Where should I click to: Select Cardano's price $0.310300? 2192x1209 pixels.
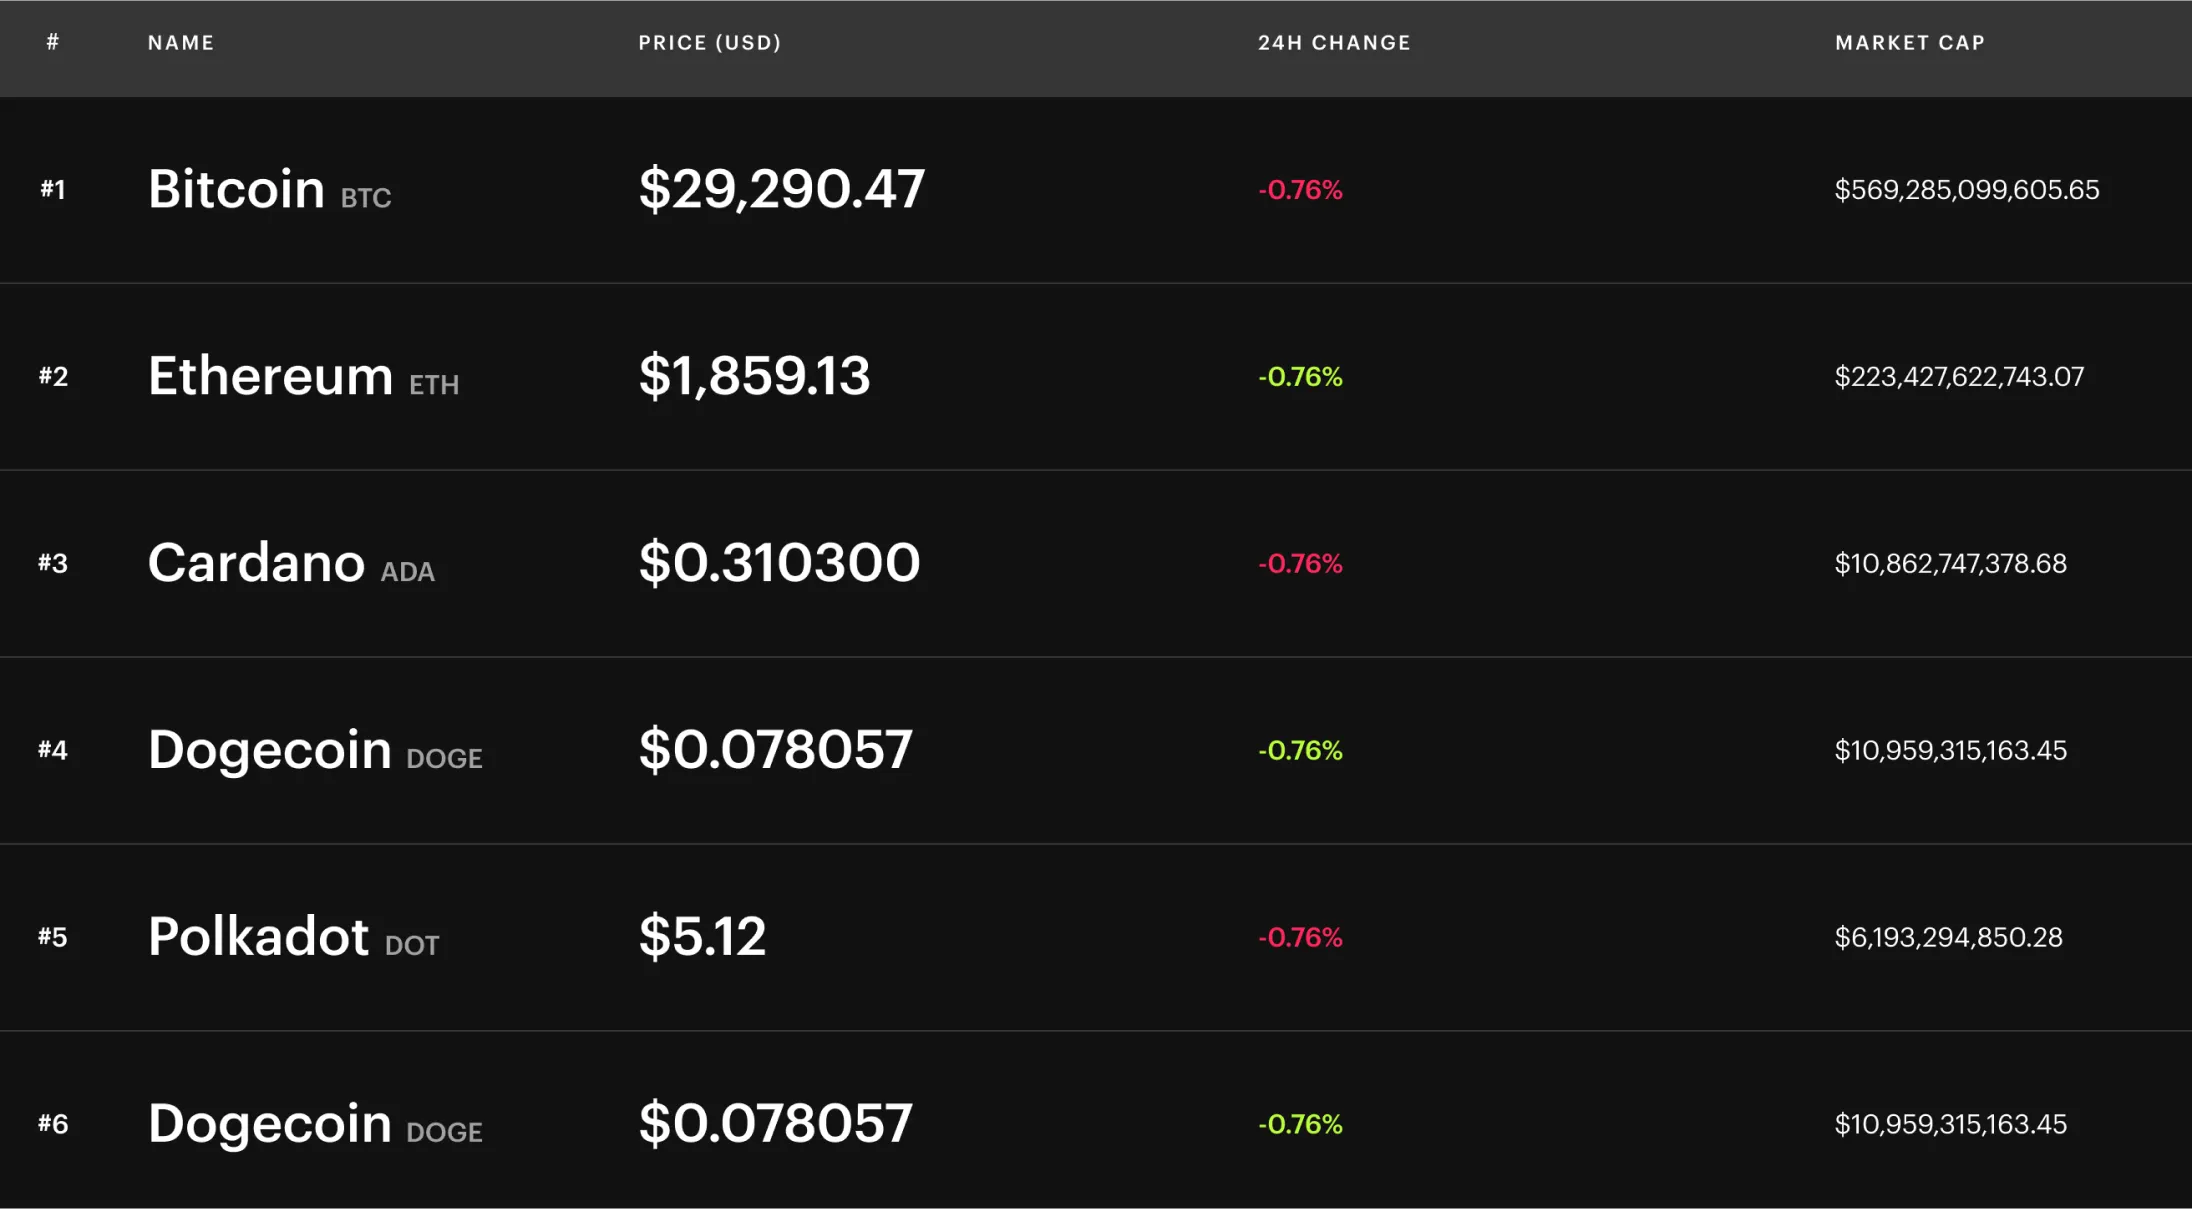tap(779, 563)
